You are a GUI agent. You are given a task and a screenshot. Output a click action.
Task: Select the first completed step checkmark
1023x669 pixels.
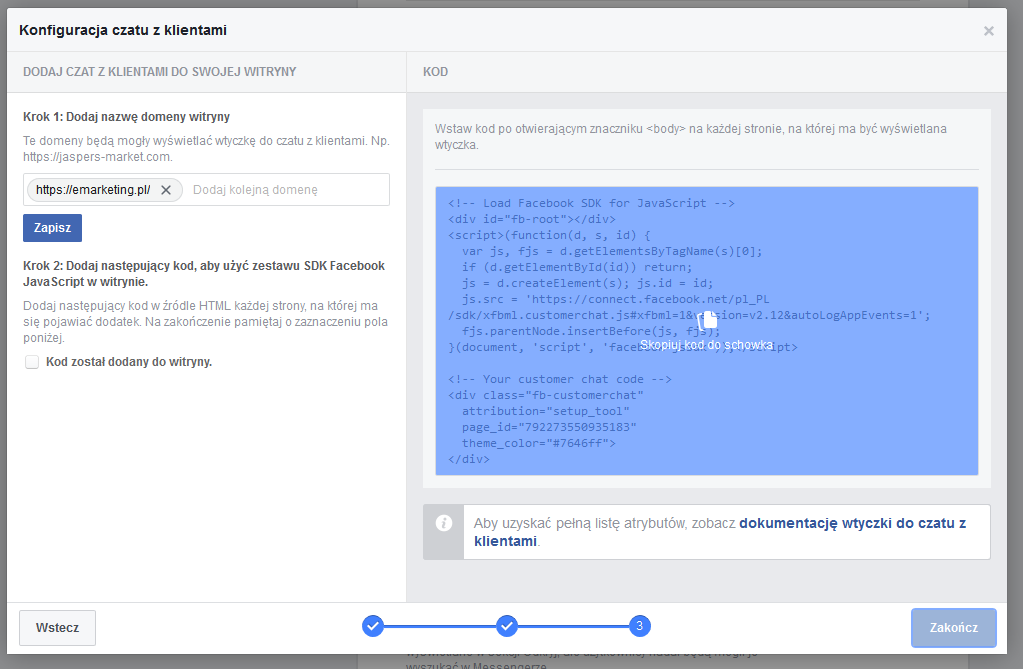[373, 626]
